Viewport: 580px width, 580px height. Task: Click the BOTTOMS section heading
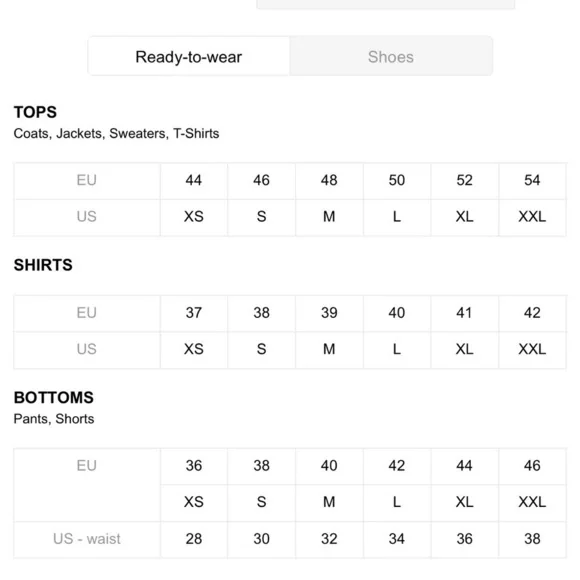click(54, 398)
